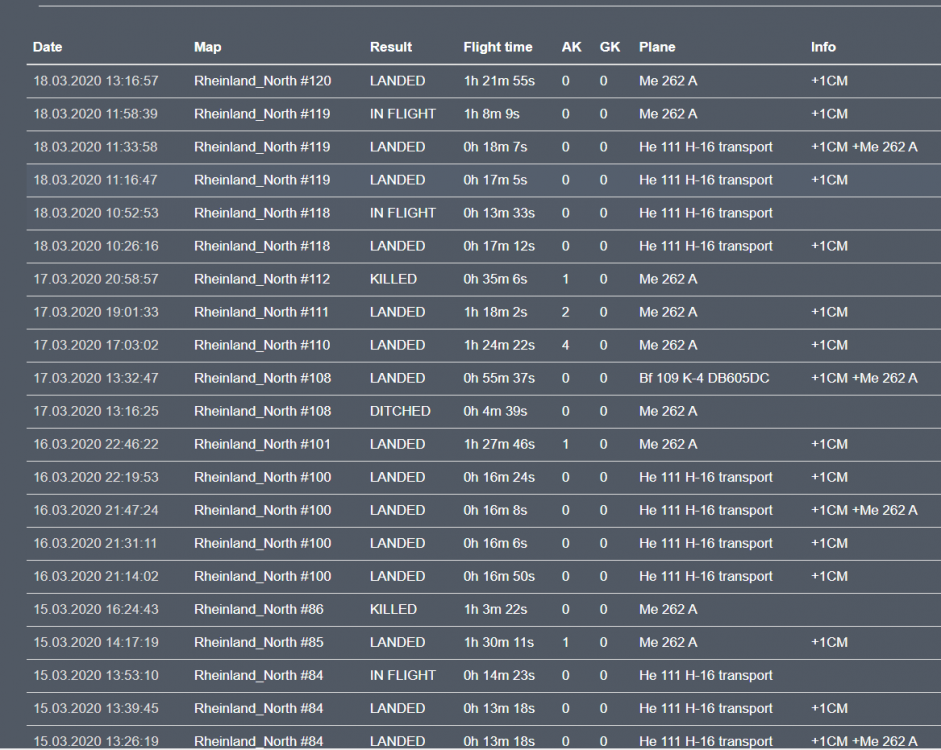Click the Plane column header

[x=657, y=47]
